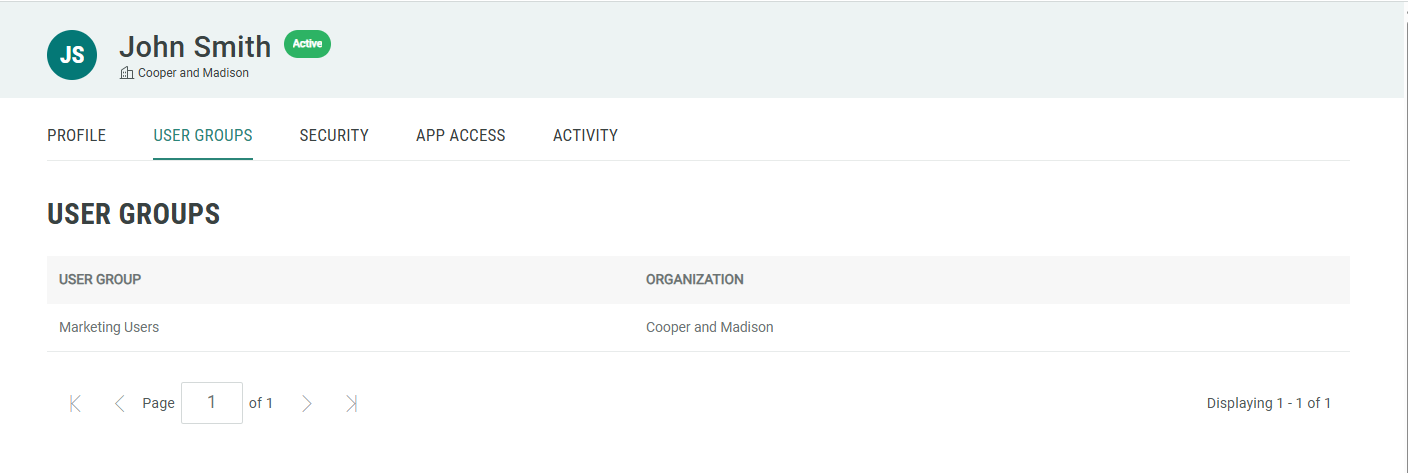Screen dimensions: 1408x473
Task: Click the green Active status badge
Action: click(x=307, y=44)
